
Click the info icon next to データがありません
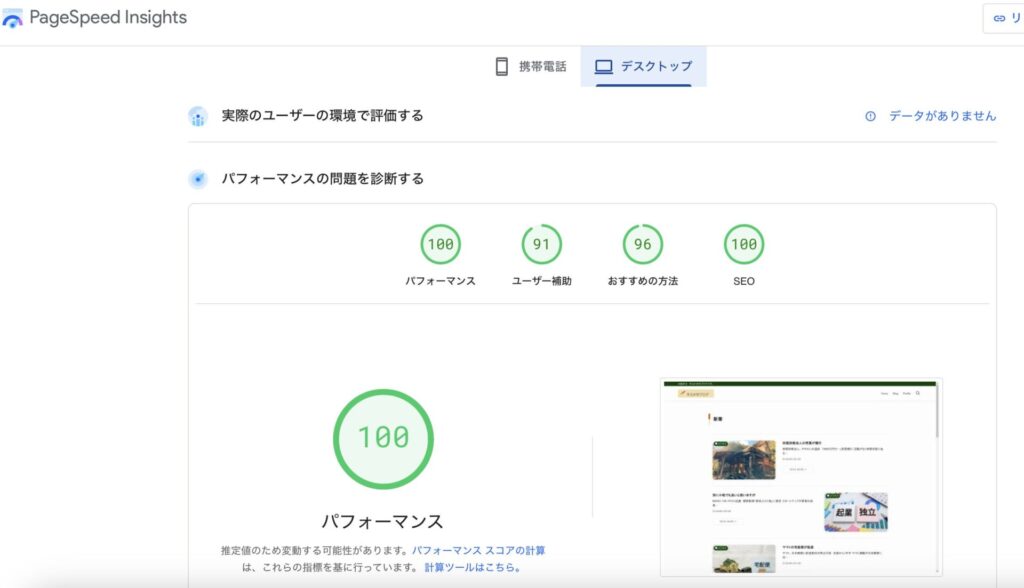coord(870,116)
